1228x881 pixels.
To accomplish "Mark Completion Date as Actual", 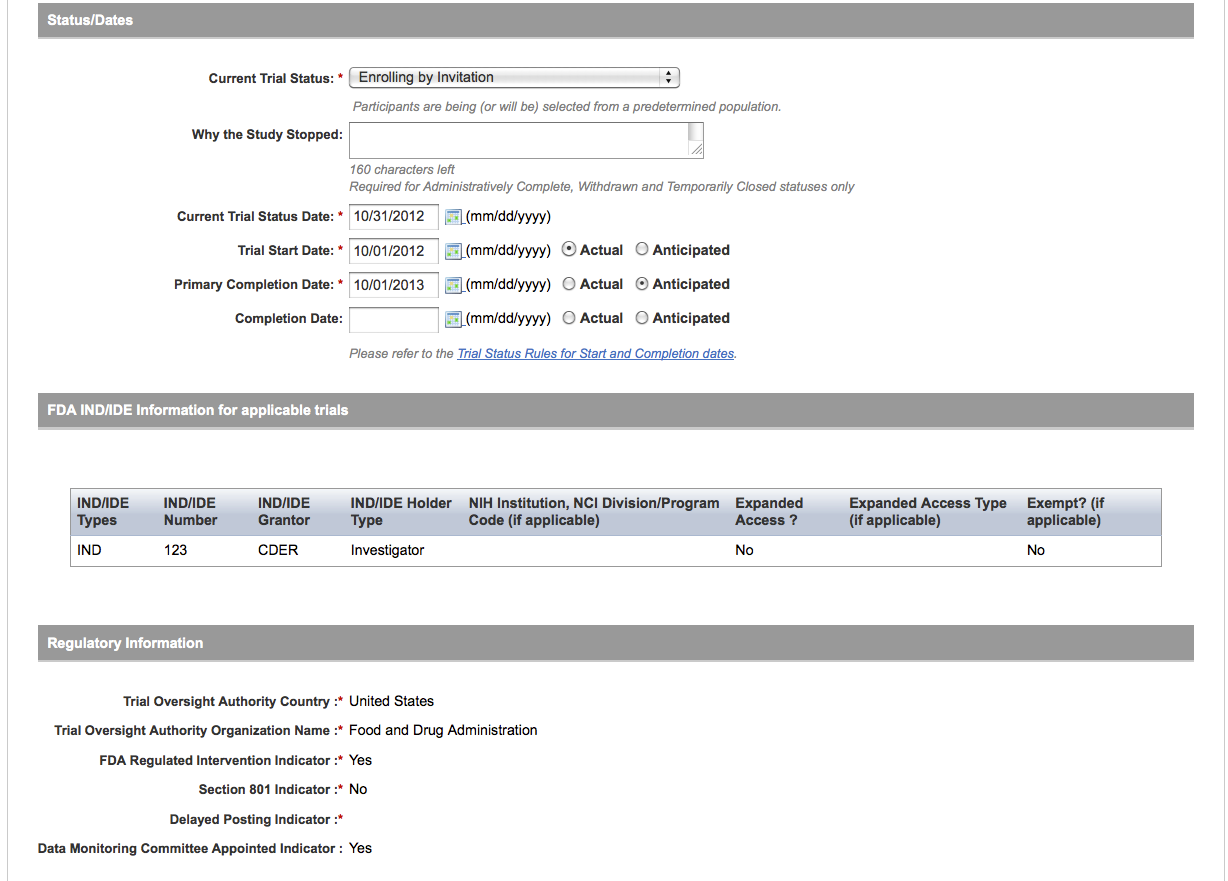I will click(569, 318).
